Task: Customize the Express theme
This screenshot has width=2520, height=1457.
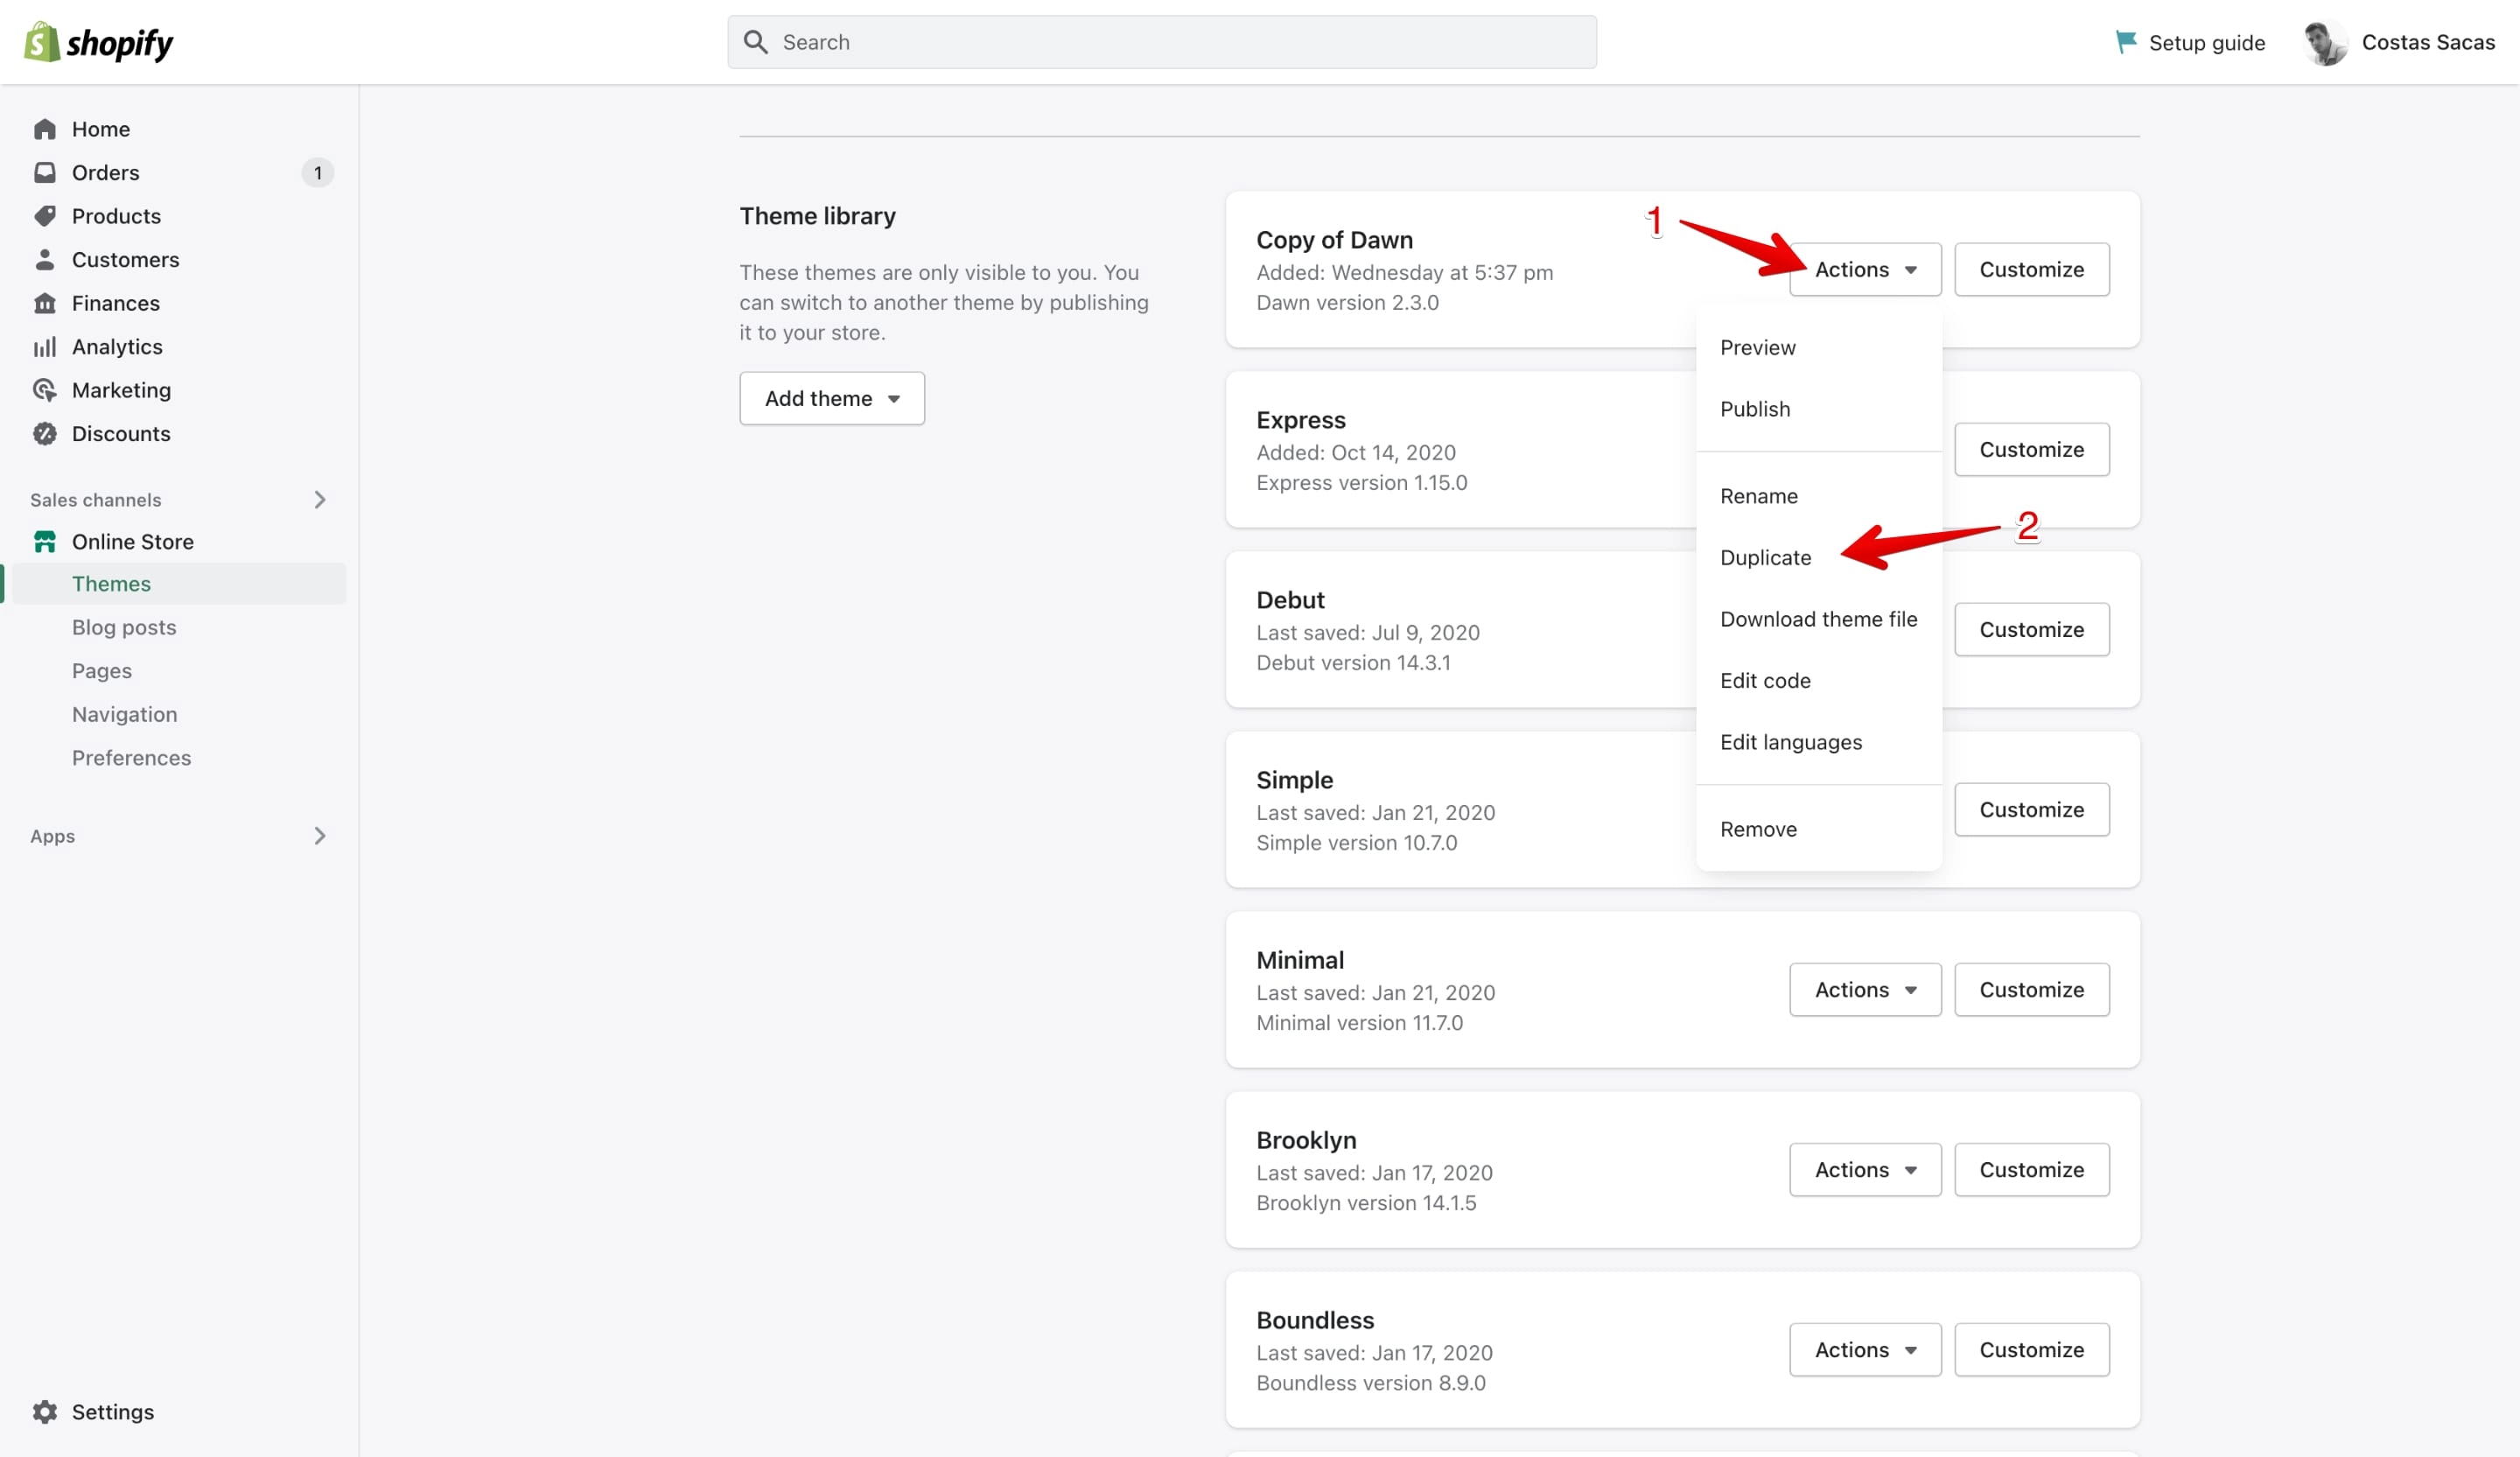Action: click(2031, 449)
